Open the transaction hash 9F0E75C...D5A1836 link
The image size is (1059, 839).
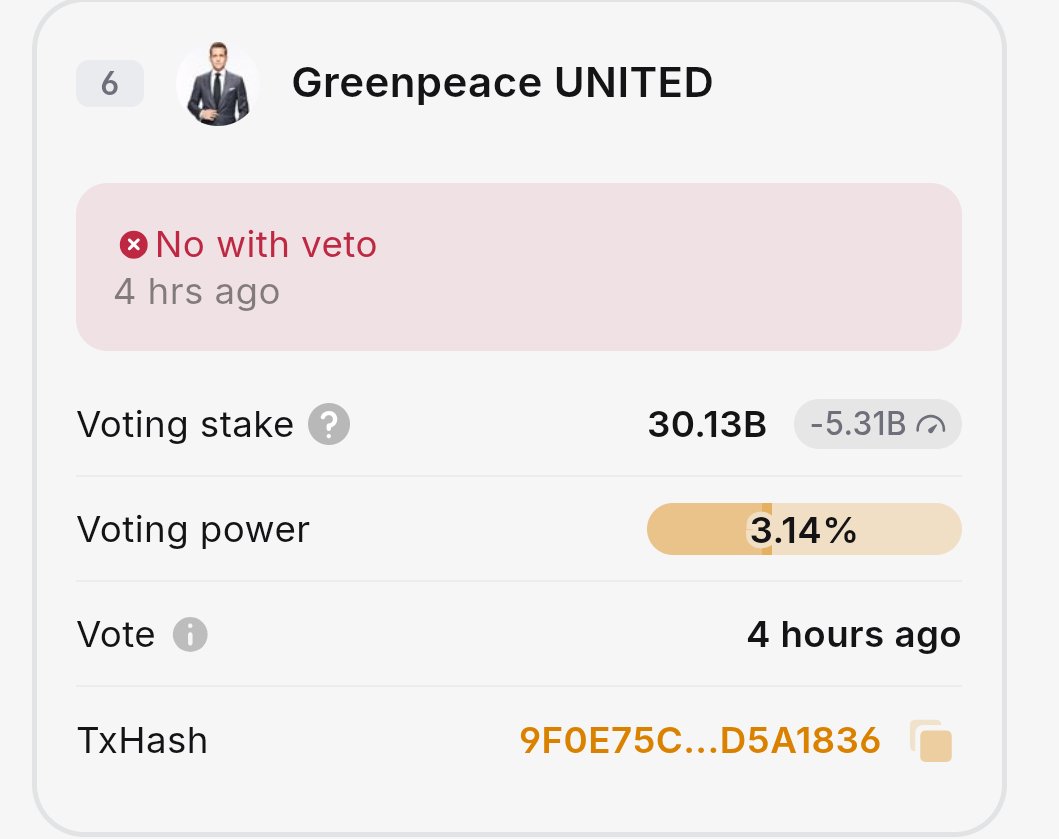(x=700, y=741)
